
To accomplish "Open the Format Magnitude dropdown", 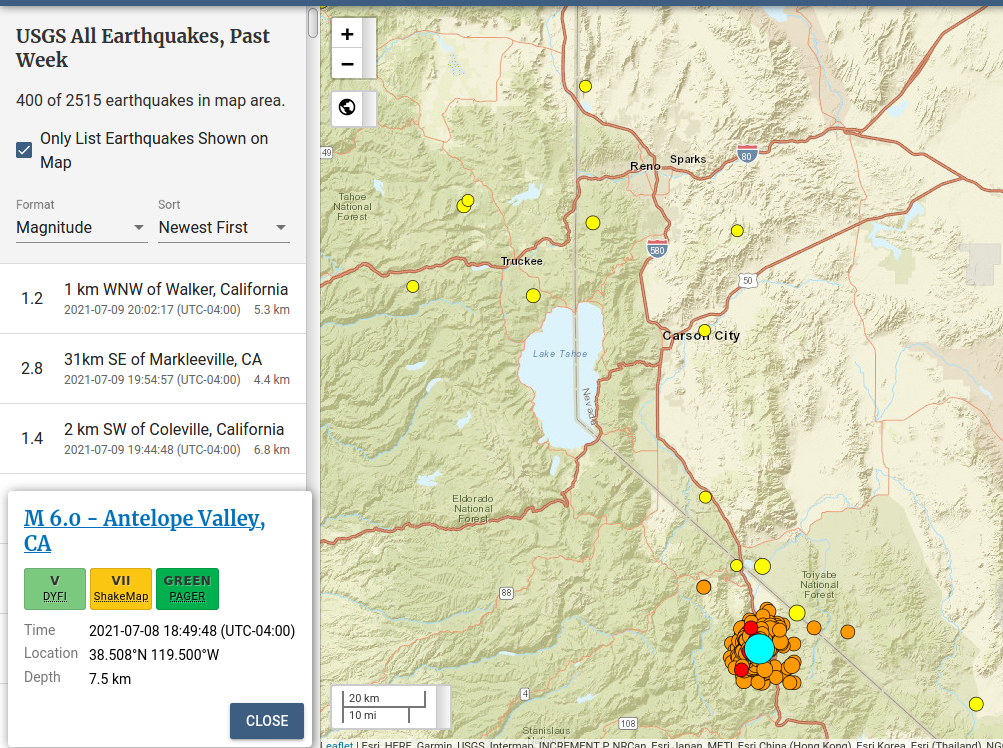I will coord(81,228).
